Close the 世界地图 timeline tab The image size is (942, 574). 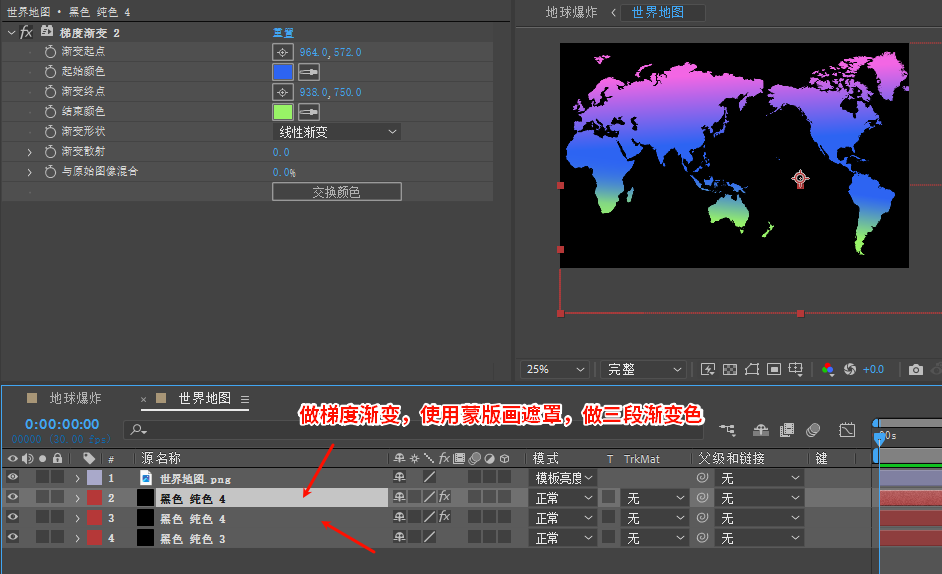144,399
